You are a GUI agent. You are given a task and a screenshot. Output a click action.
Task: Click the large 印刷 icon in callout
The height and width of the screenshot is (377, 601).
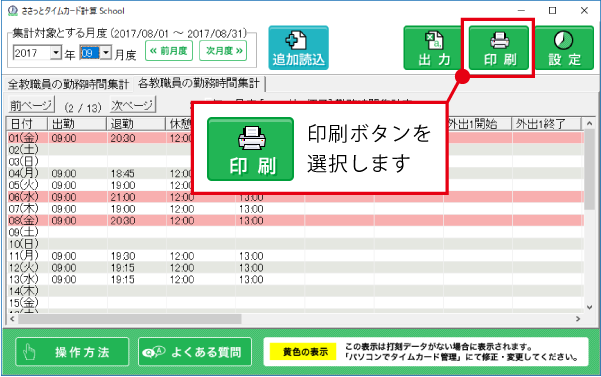click(x=251, y=149)
